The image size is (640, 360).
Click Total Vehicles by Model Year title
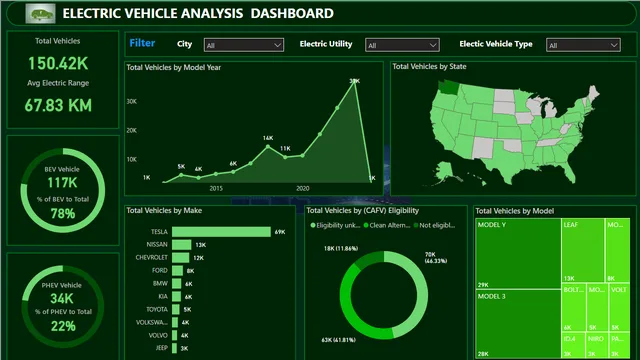[173, 67]
